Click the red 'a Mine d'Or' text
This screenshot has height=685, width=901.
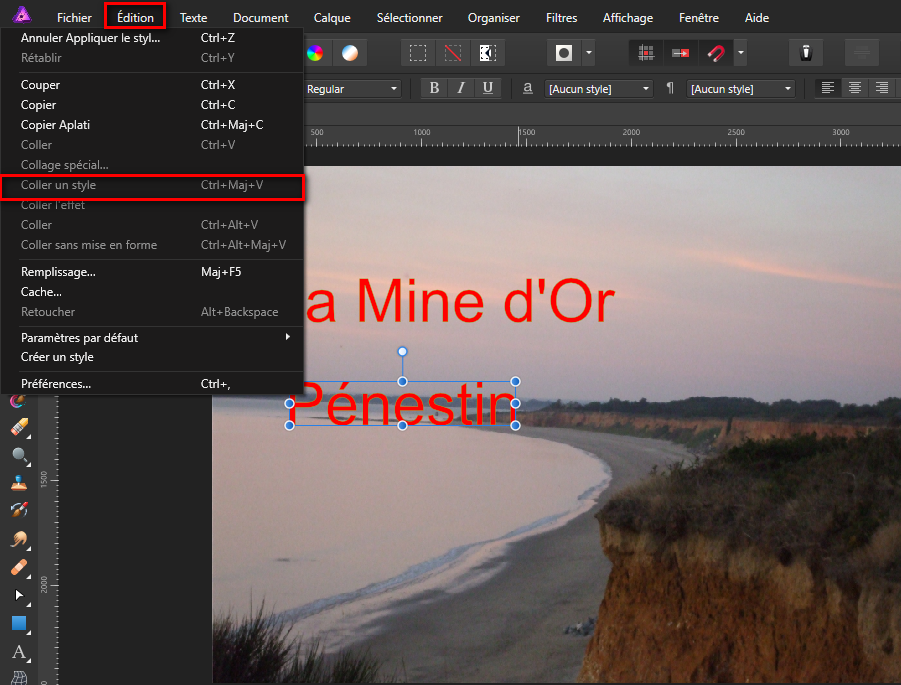click(x=460, y=301)
